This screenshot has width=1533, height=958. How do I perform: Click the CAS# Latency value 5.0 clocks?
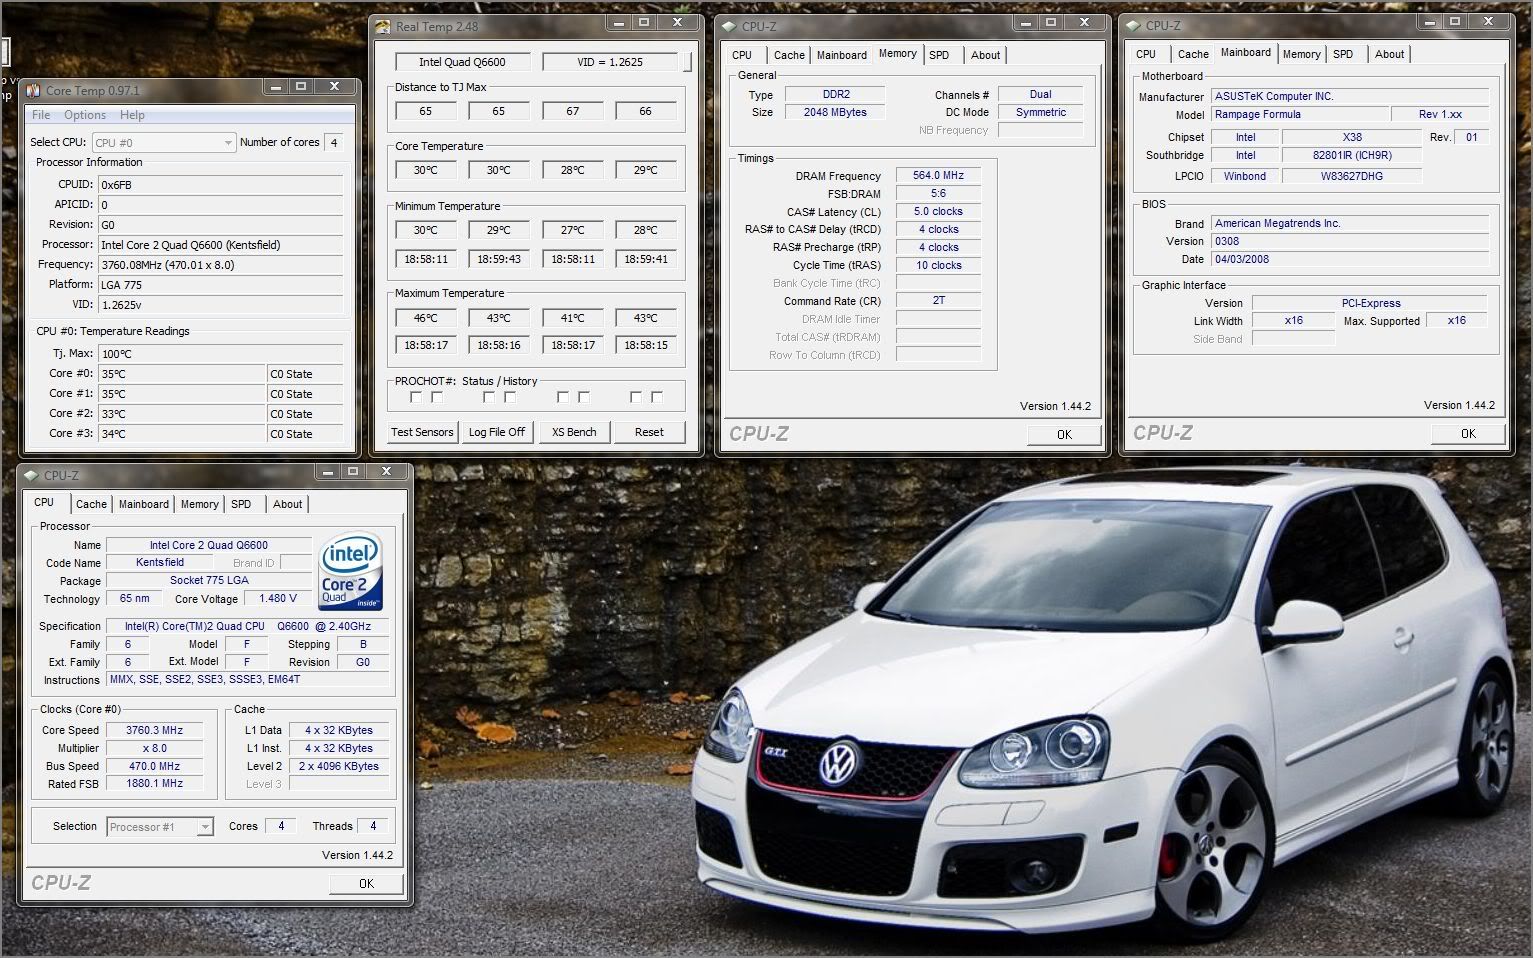point(938,212)
